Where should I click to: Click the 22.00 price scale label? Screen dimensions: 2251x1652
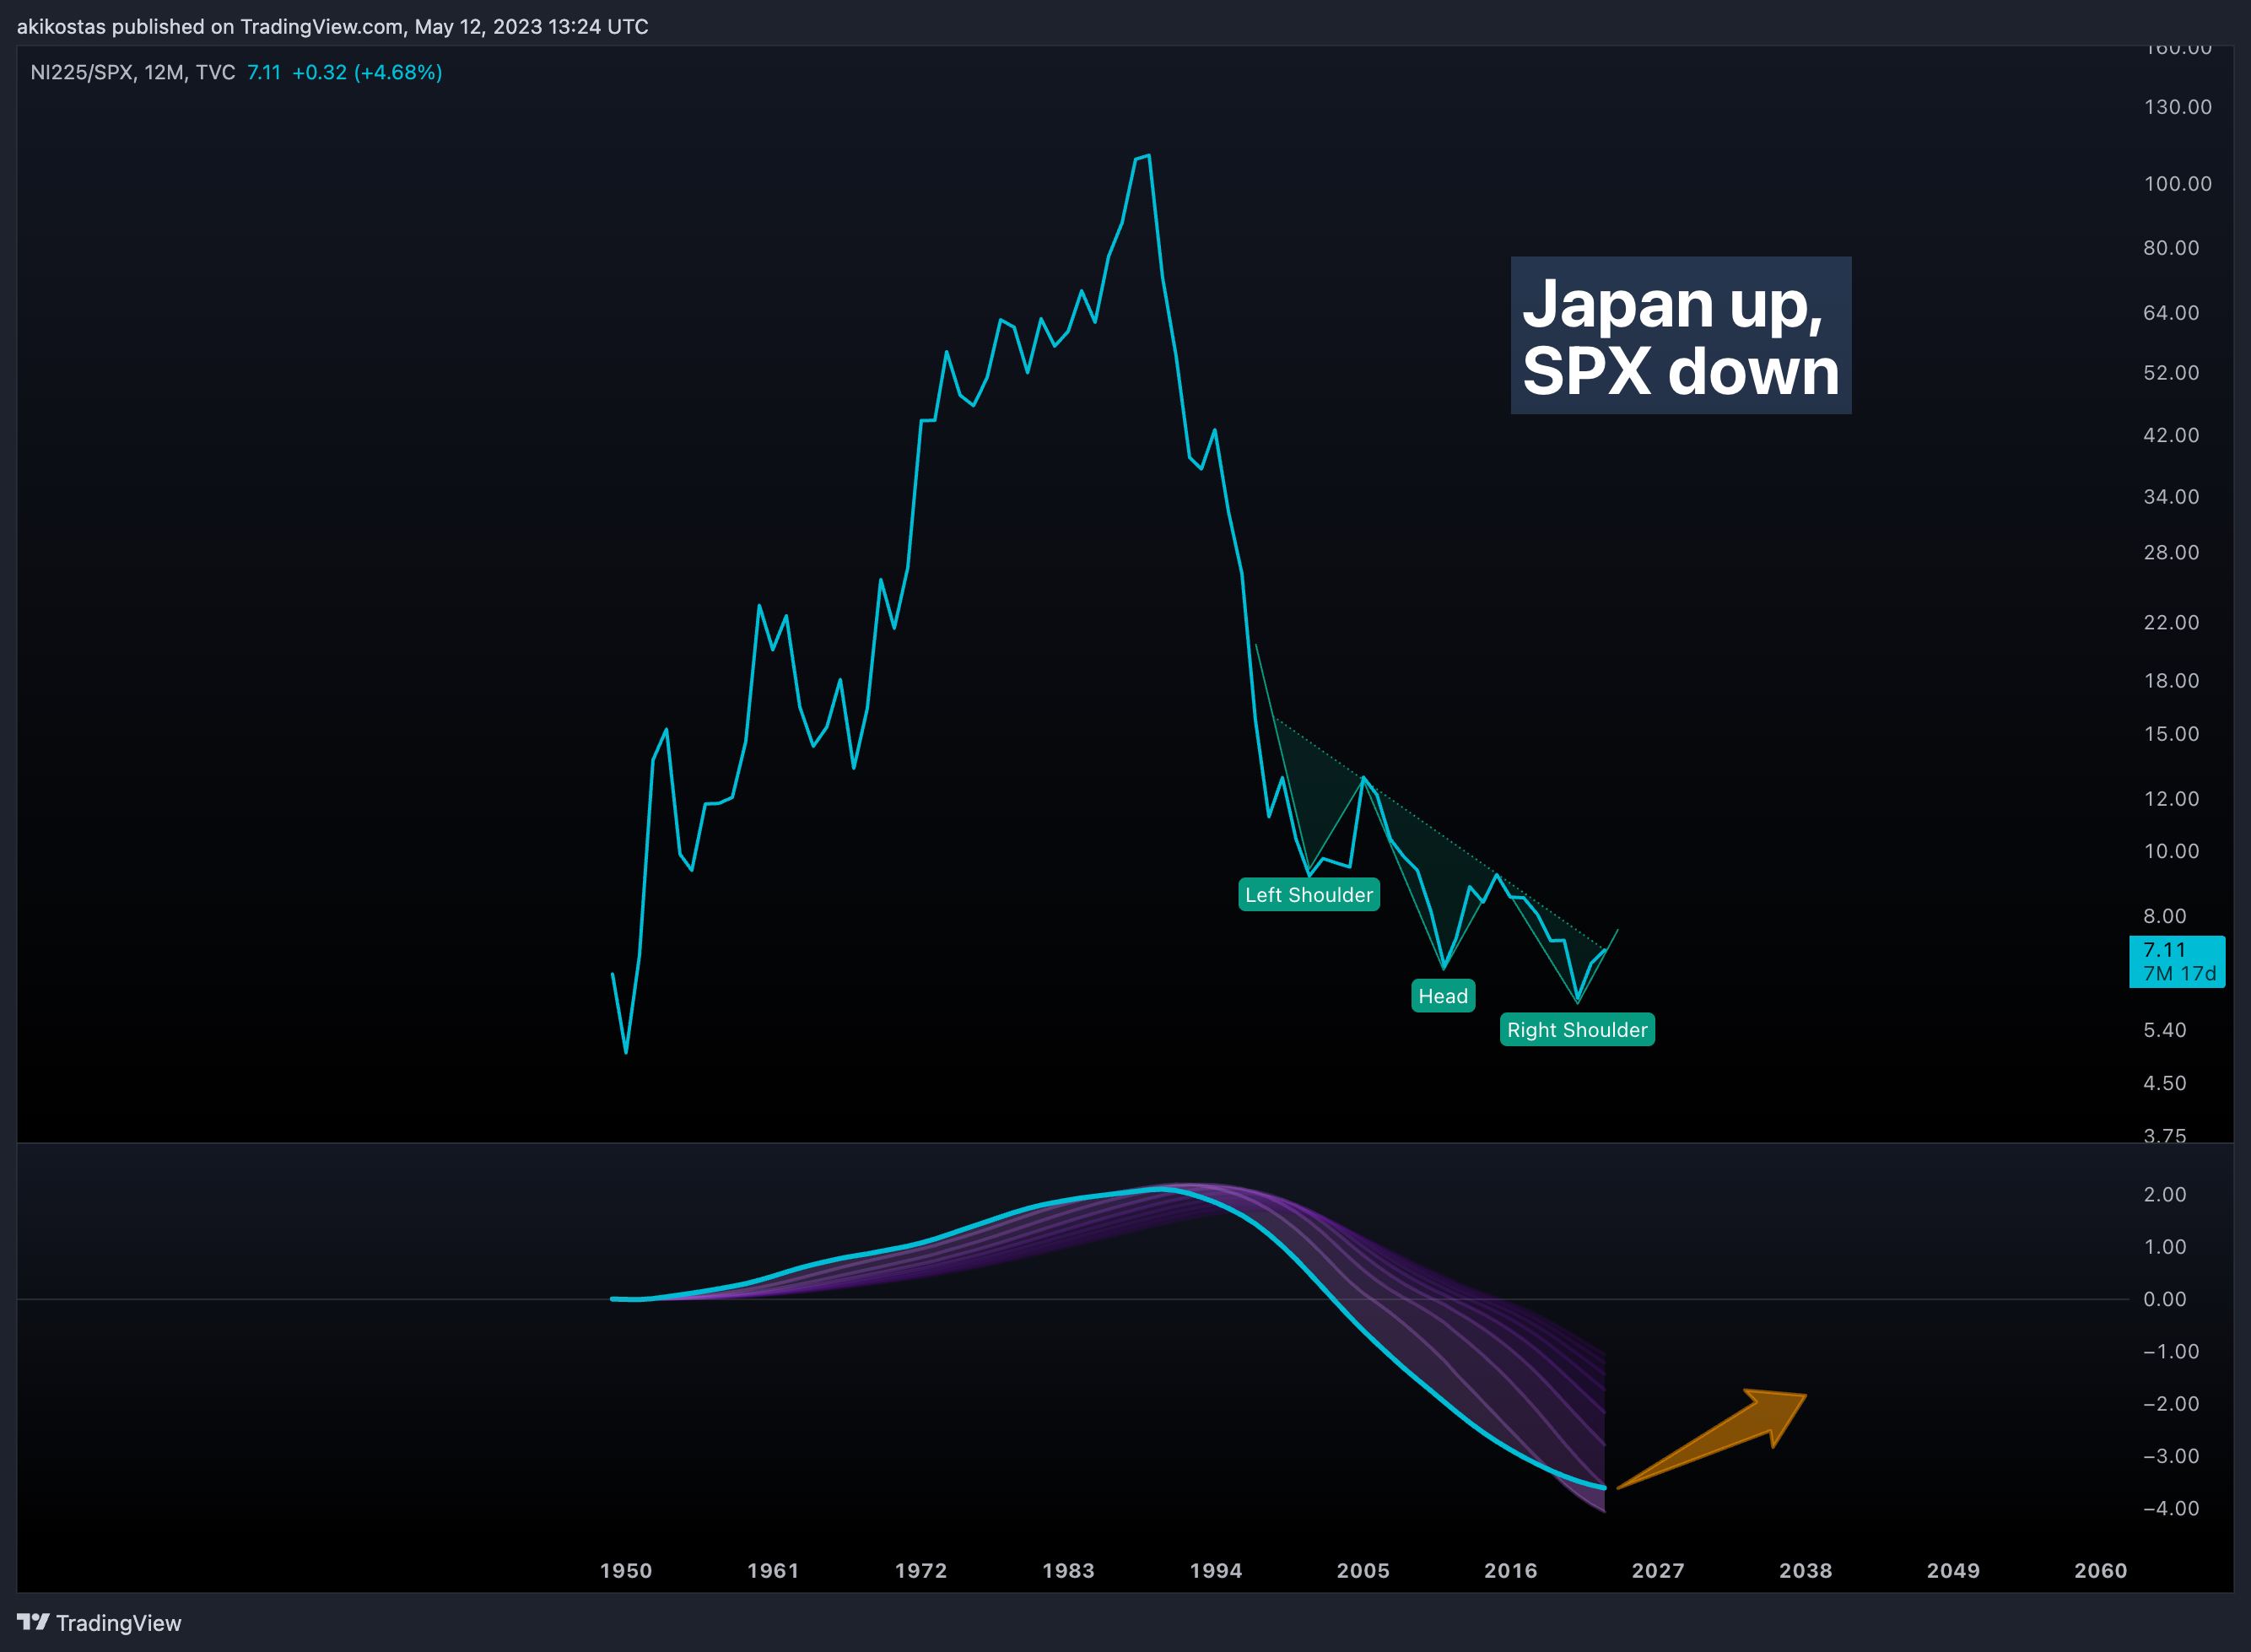click(2171, 623)
